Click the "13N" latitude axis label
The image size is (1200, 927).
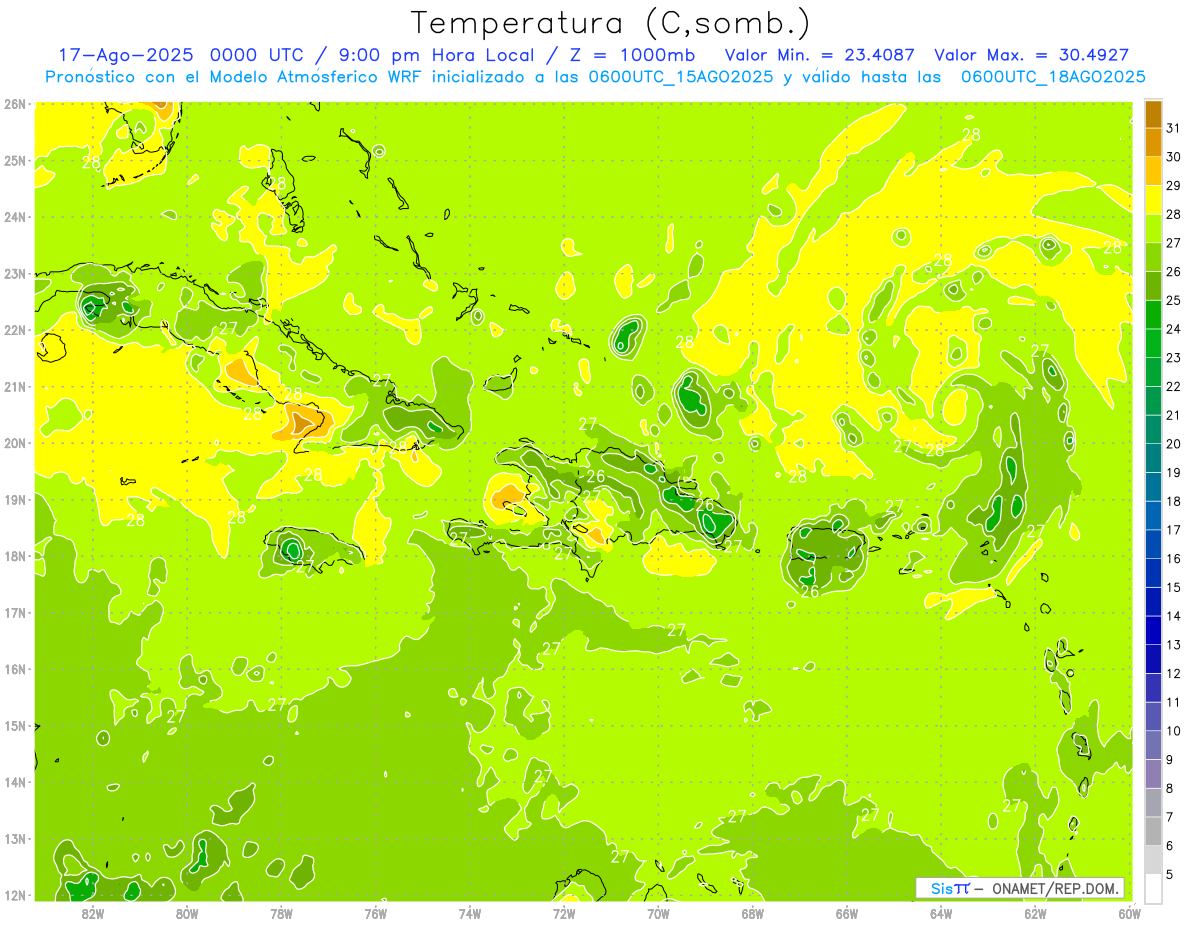coord(14,839)
